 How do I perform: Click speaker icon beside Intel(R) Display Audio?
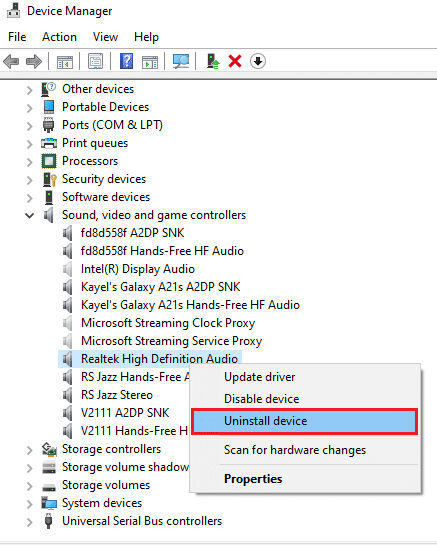tap(67, 269)
